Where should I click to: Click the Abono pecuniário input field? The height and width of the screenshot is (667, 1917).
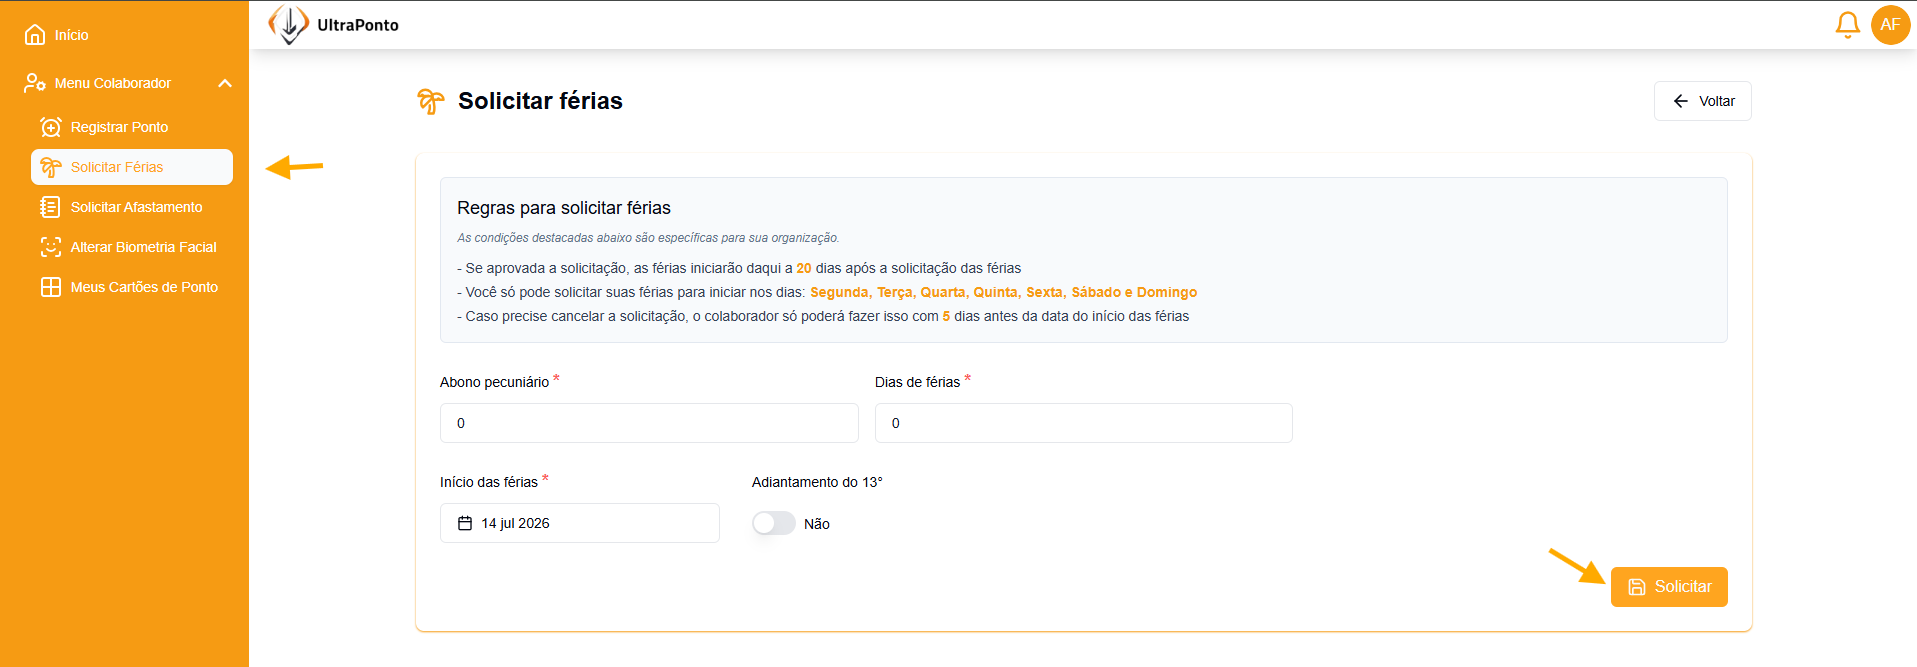[x=649, y=423]
